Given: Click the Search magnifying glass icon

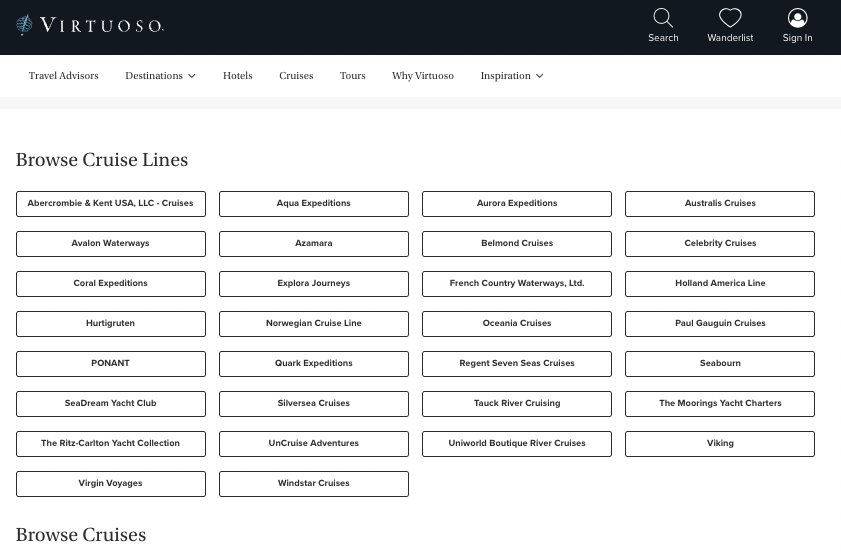Looking at the screenshot, I should coord(663,19).
